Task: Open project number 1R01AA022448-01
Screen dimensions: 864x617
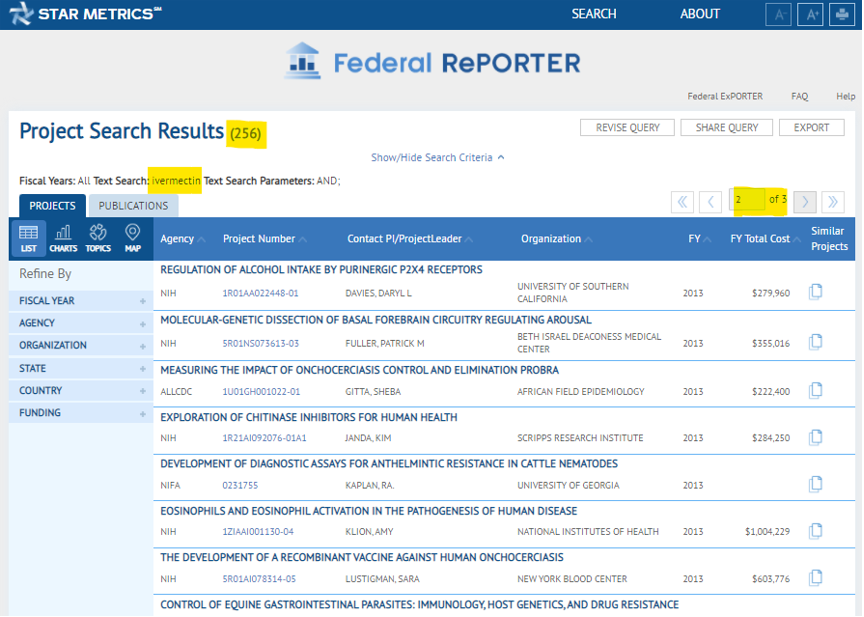Action: (260, 293)
